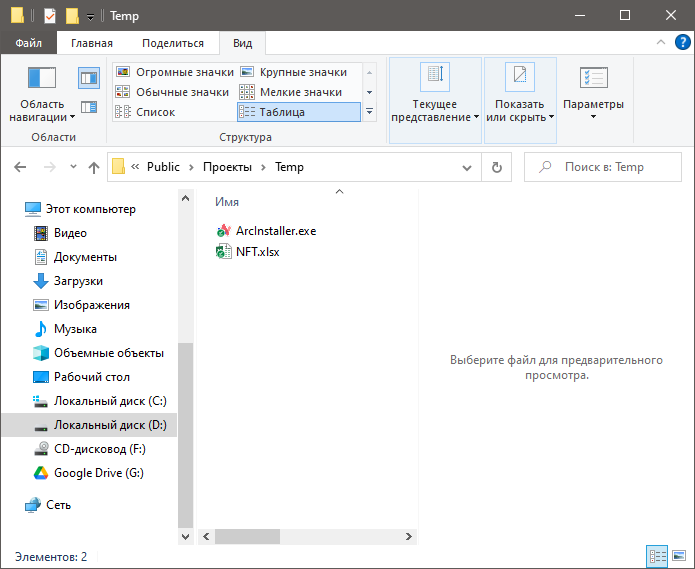Select Локальный диск (D:) in navigation pane
Image resolution: width=695 pixels, height=569 pixels.
point(89,425)
